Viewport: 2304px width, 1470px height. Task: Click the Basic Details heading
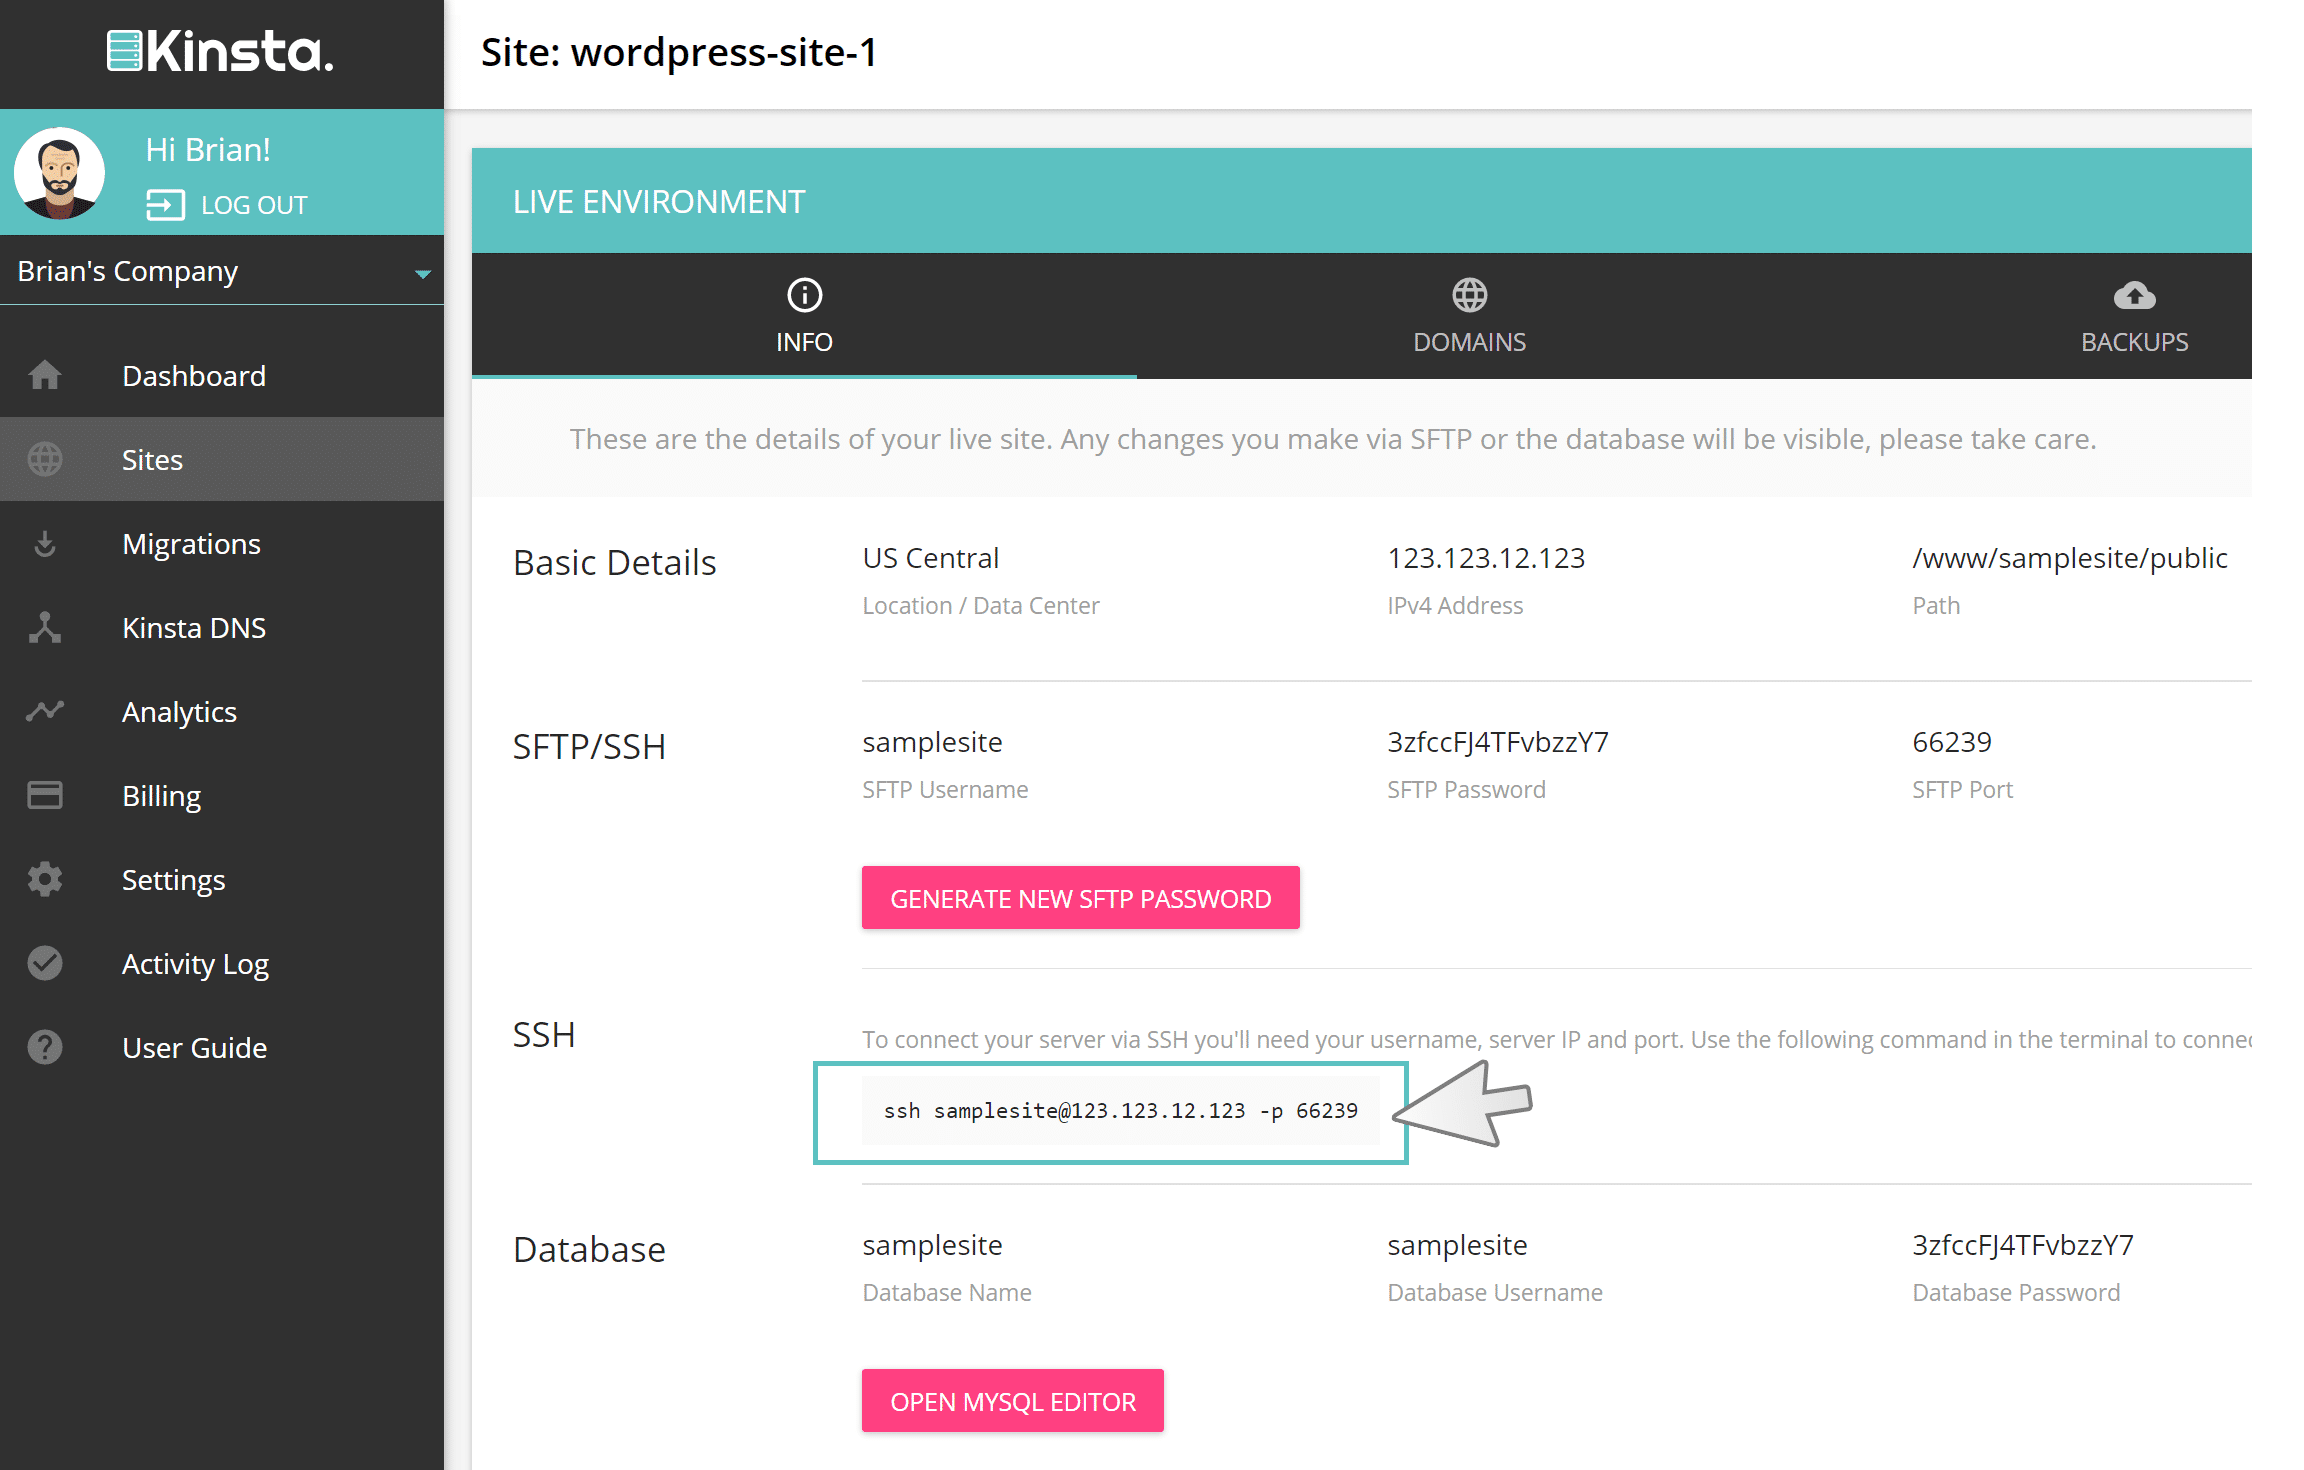point(614,562)
